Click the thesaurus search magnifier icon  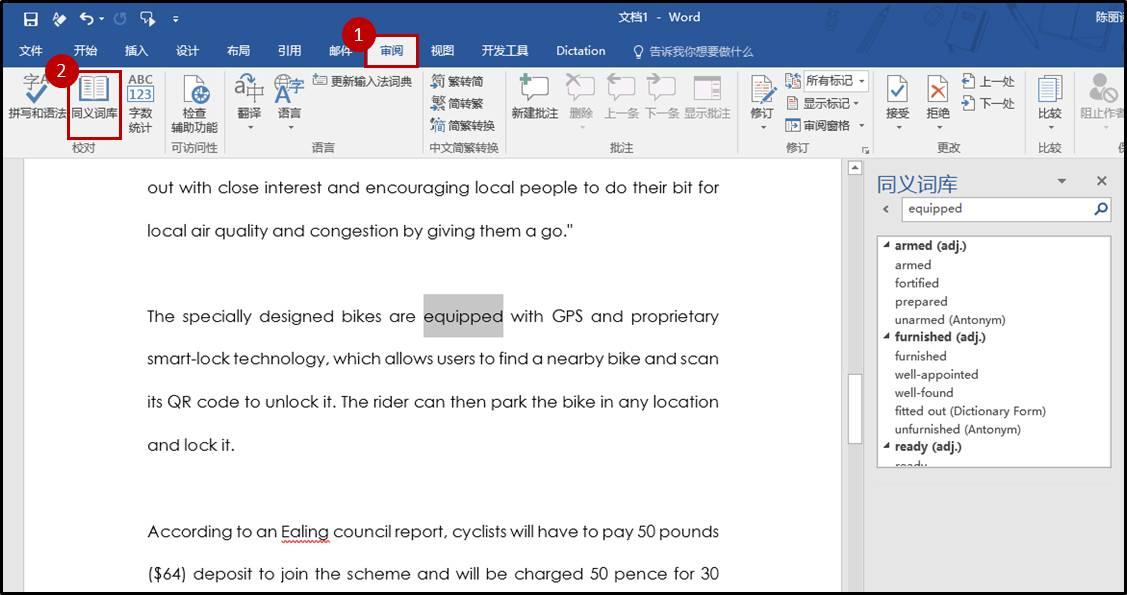pyautogui.click(x=1100, y=208)
